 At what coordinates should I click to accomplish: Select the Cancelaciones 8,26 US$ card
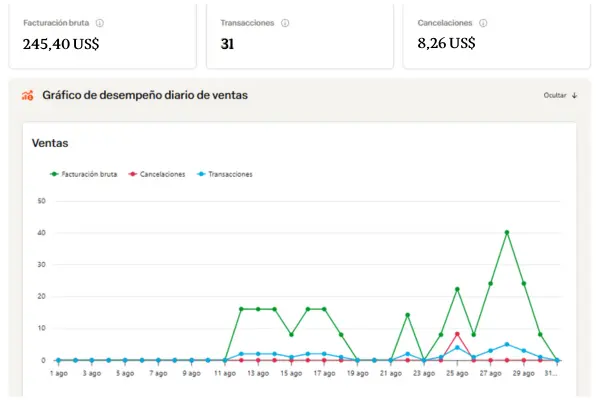click(497, 33)
